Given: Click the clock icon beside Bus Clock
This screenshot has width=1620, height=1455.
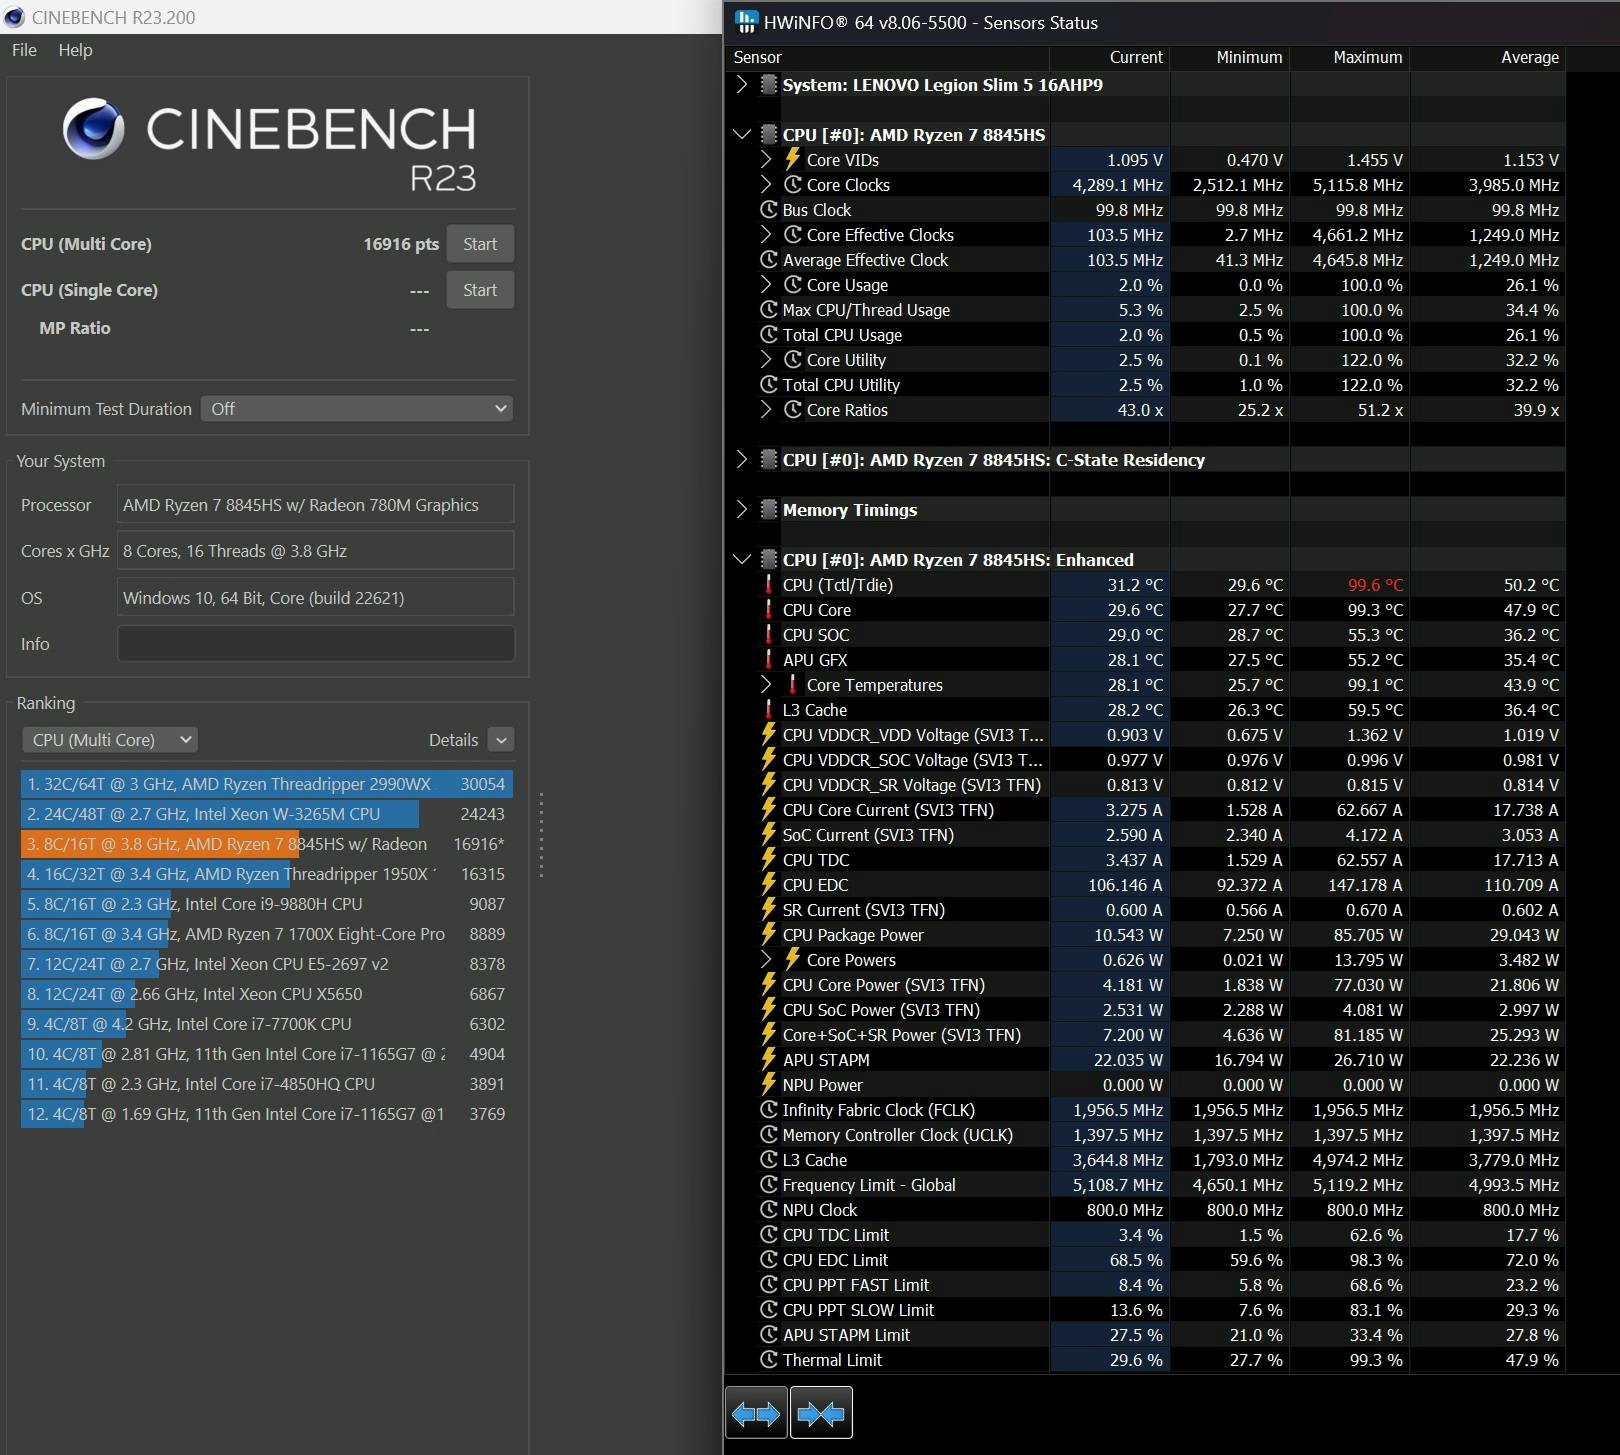Looking at the screenshot, I should coord(768,210).
